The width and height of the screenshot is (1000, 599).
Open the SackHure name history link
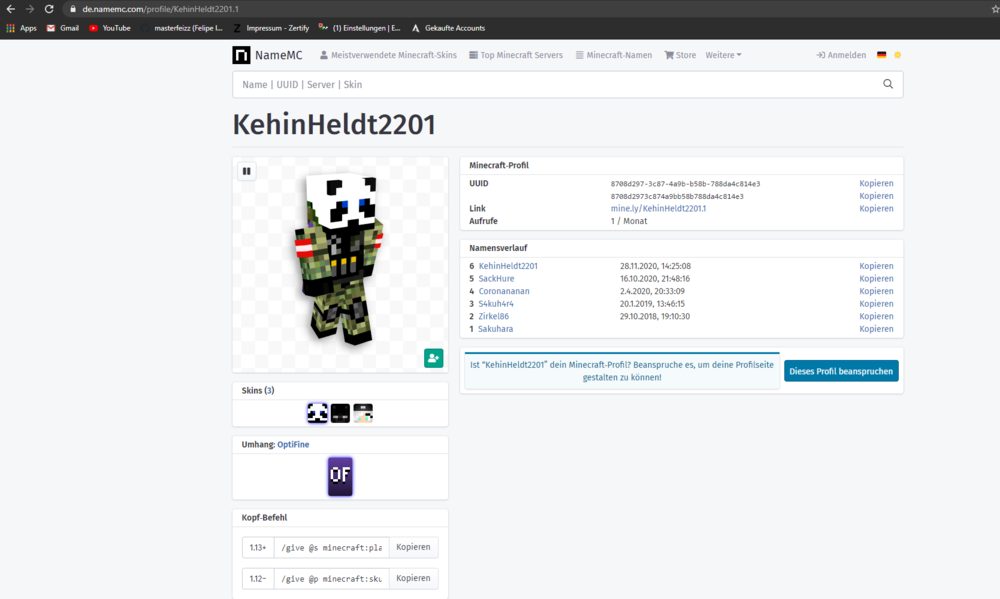click(496, 279)
